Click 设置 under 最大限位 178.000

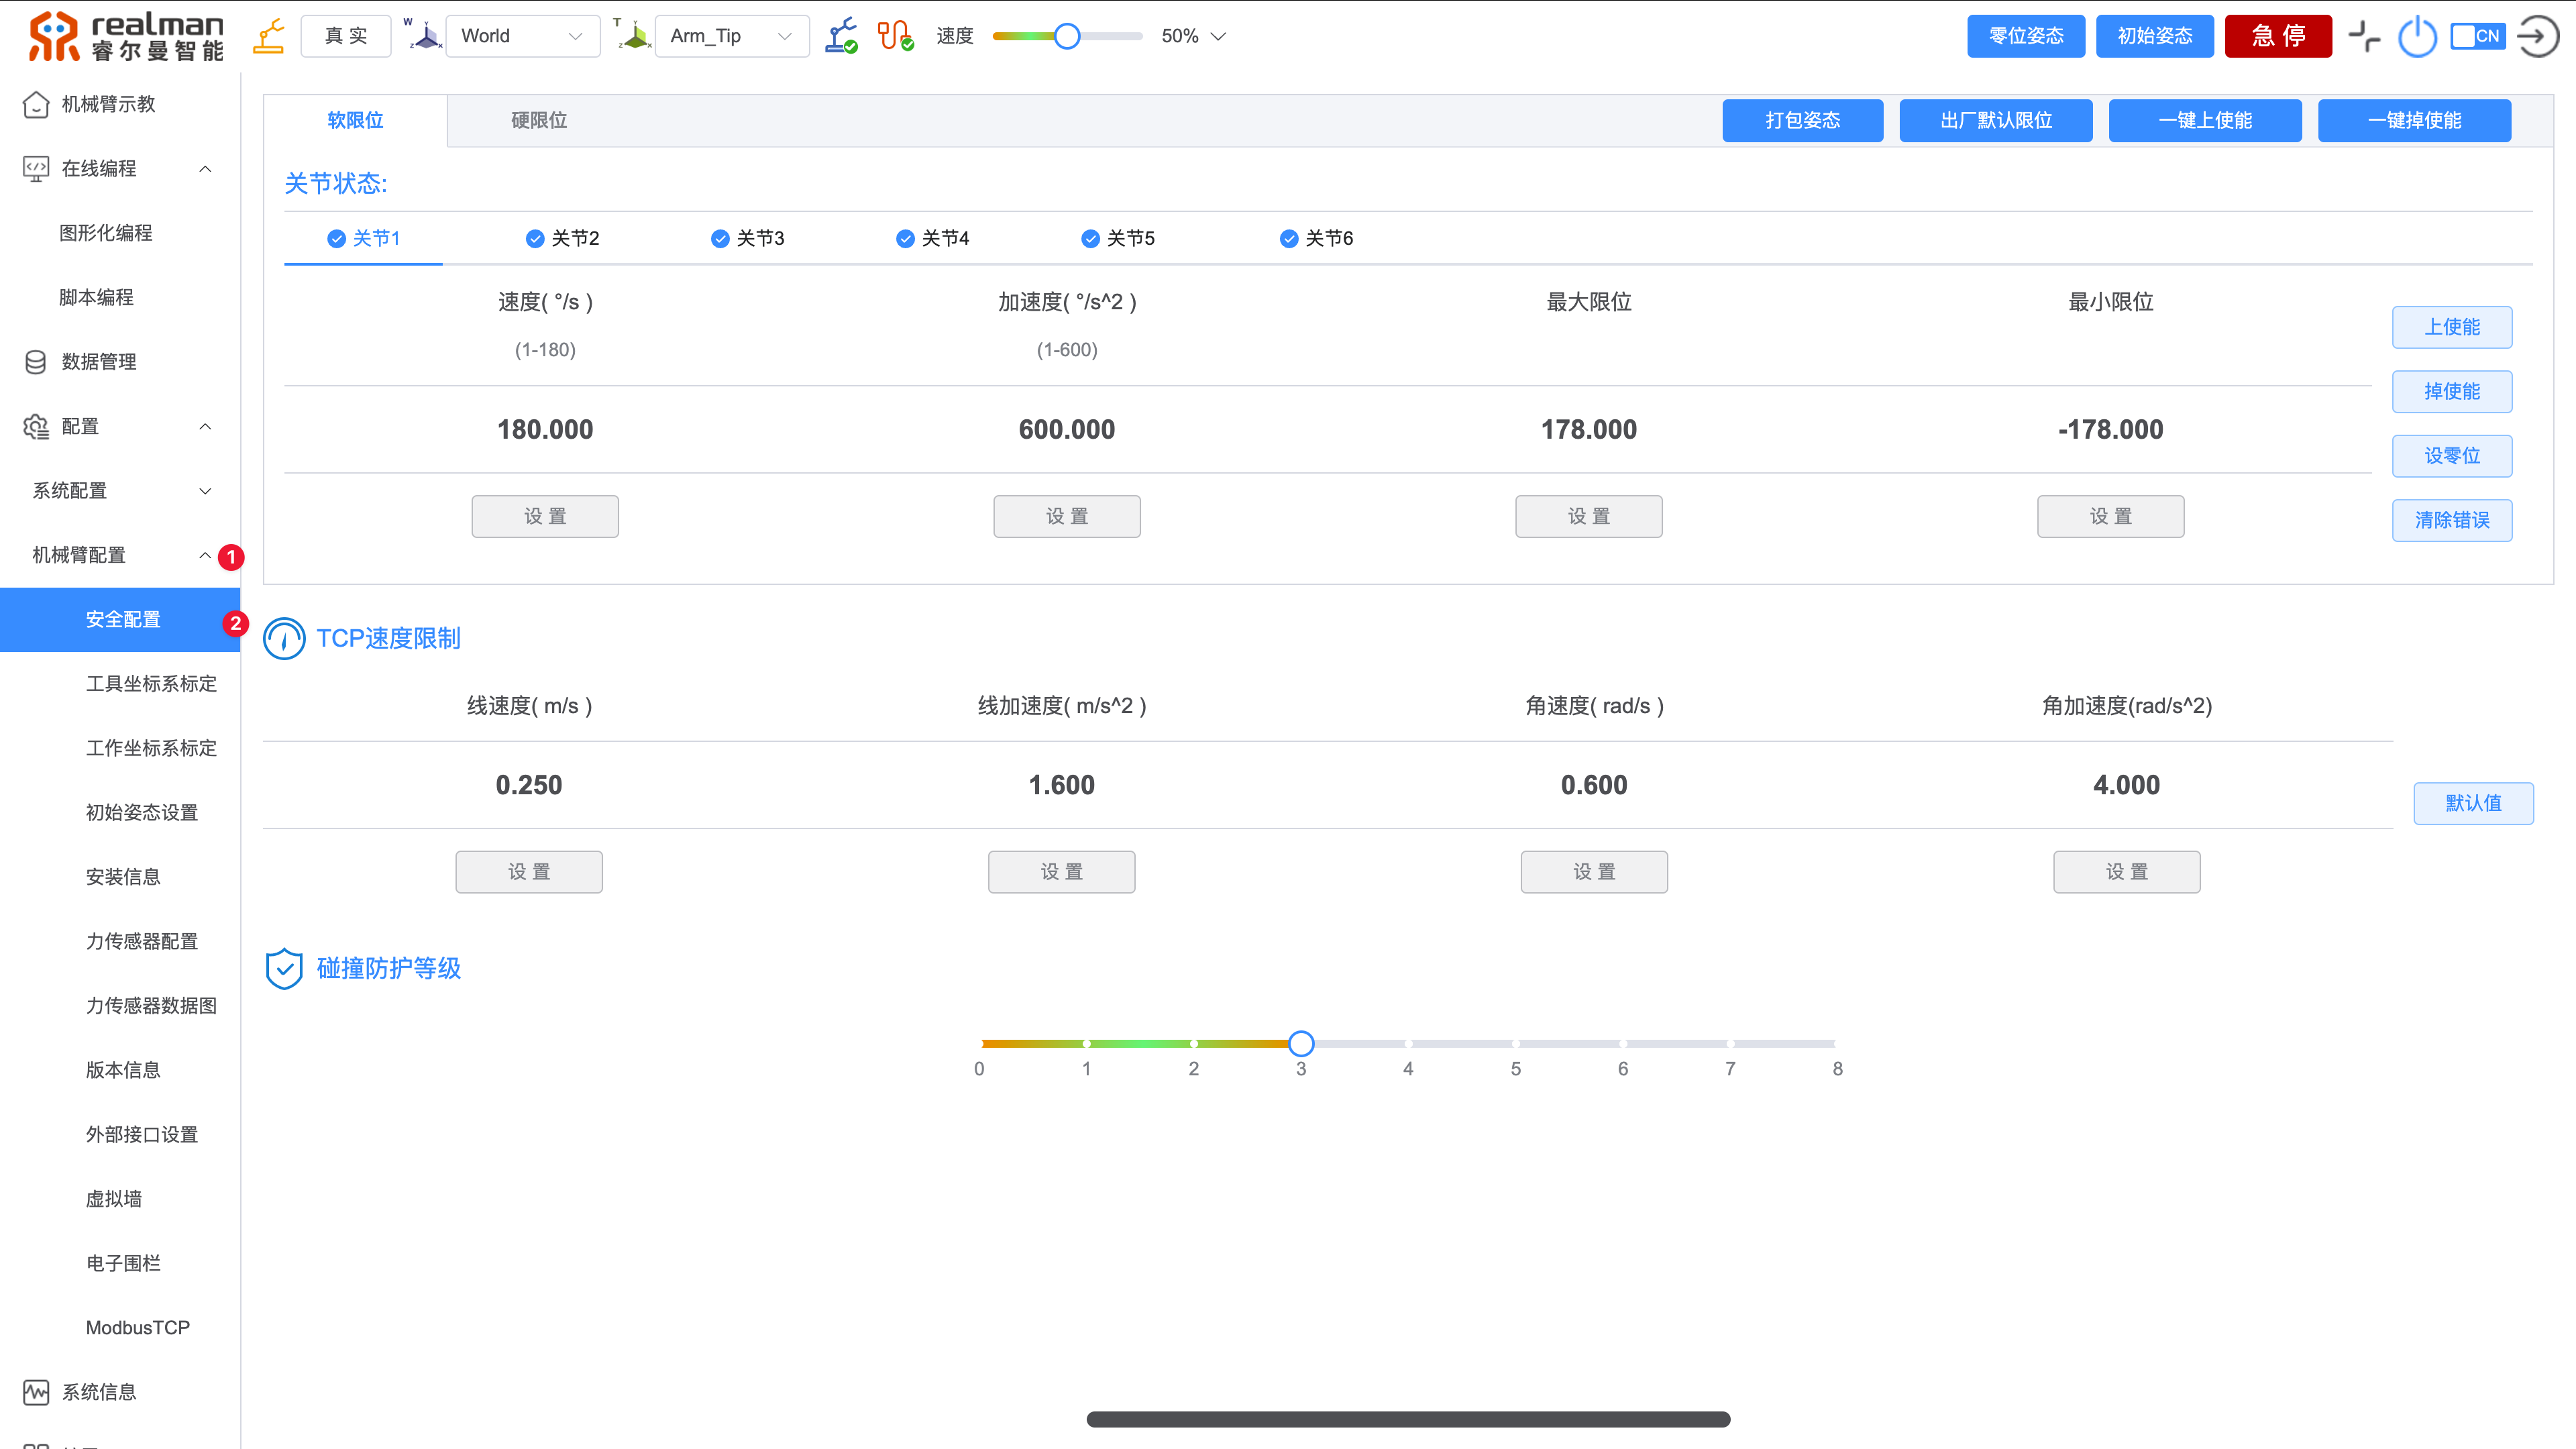tap(1589, 516)
